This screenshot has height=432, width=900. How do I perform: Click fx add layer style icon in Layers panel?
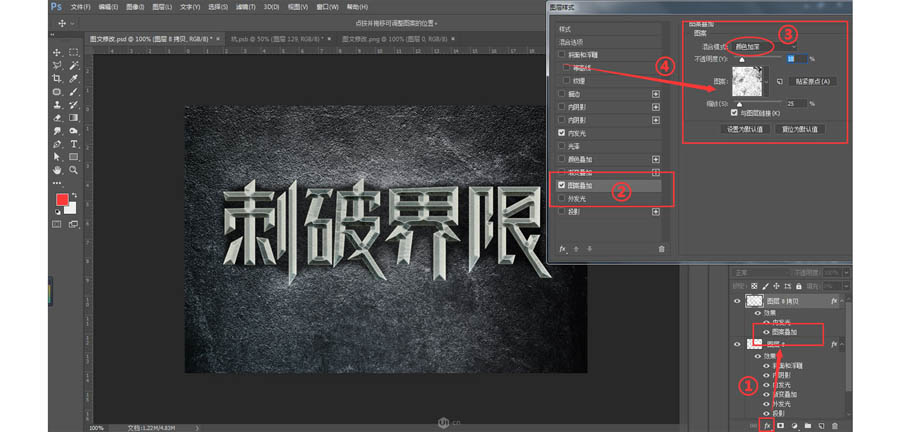pyautogui.click(x=767, y=426)
